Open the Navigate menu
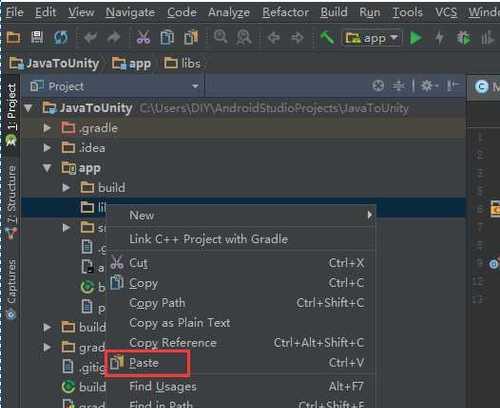The width and height of the screenshot is (500, 408). 130,12
